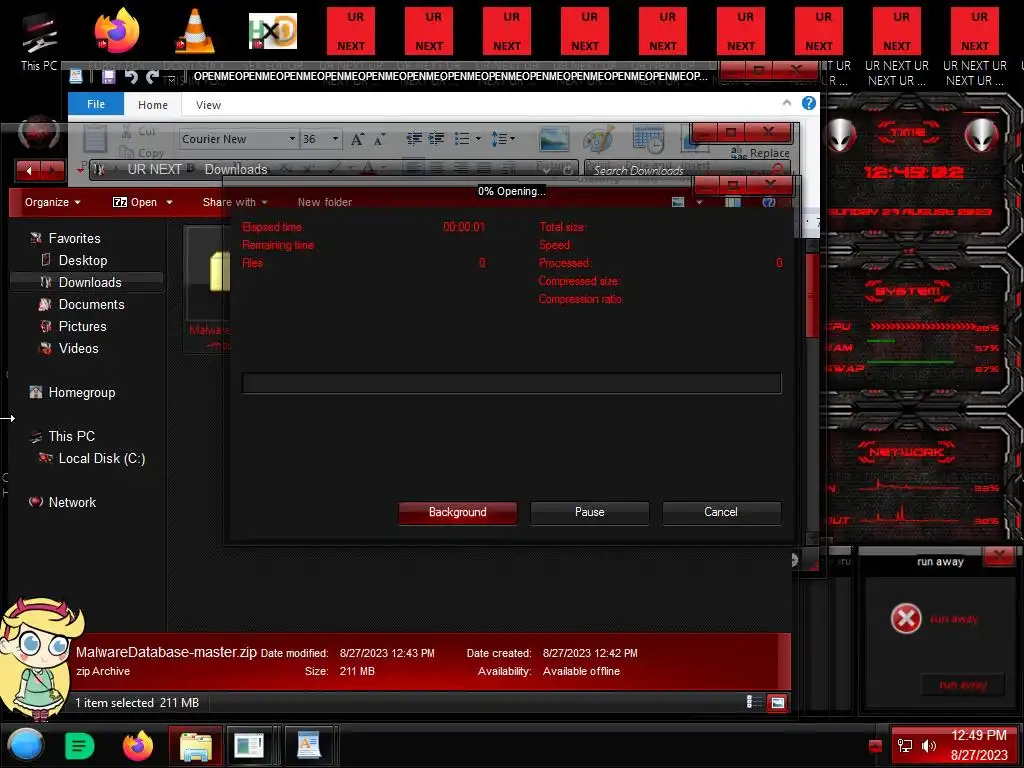Viewport: 1024px width, 768px height.
Task: Cancel the 7-Zip opening operation
Action: coord(721,513)
